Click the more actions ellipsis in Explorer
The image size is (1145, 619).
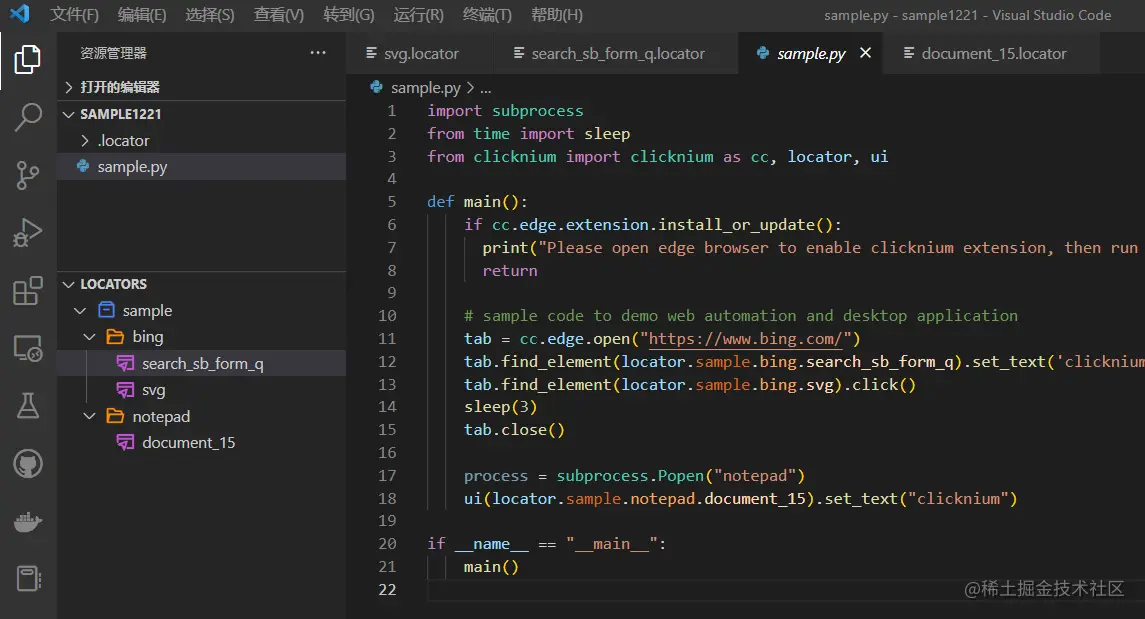pyautogui.click(x=317, y=53)
